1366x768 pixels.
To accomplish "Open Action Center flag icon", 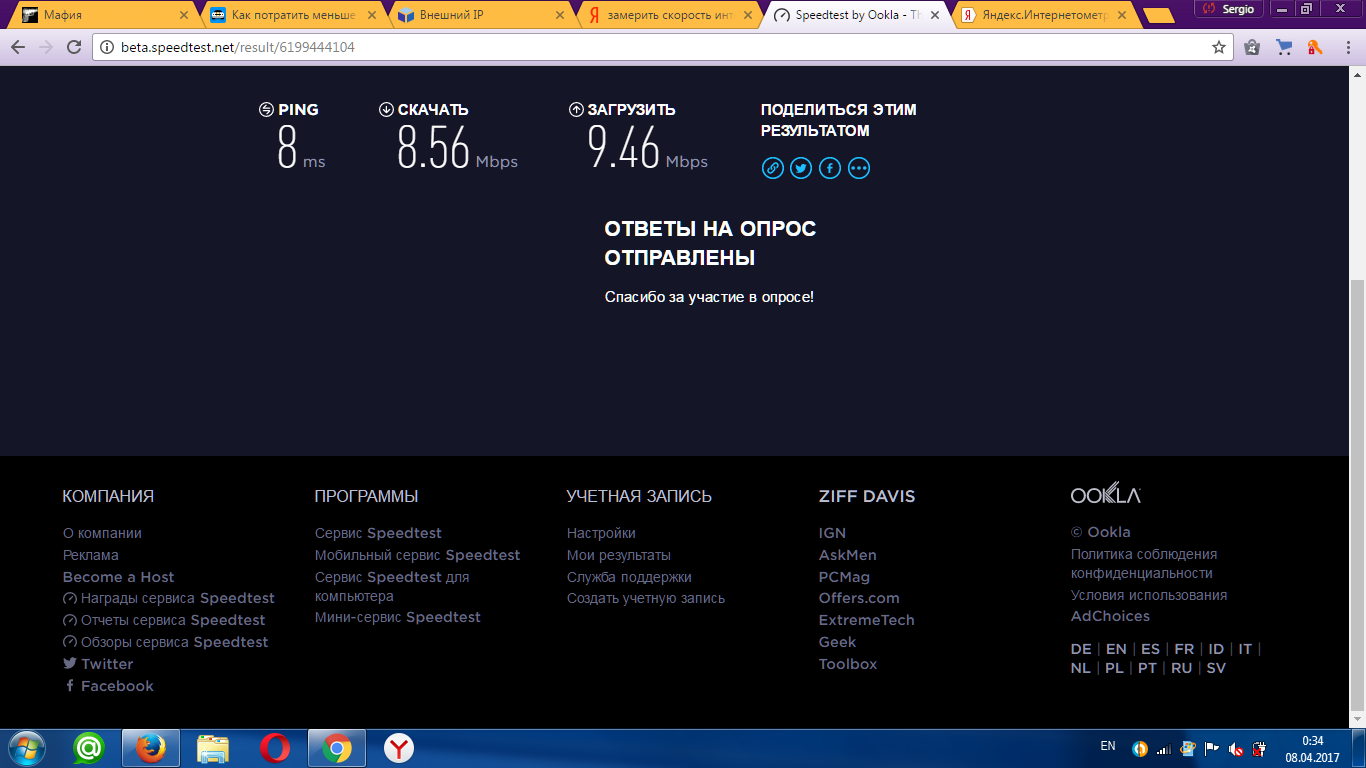I will pos(1211,748).
